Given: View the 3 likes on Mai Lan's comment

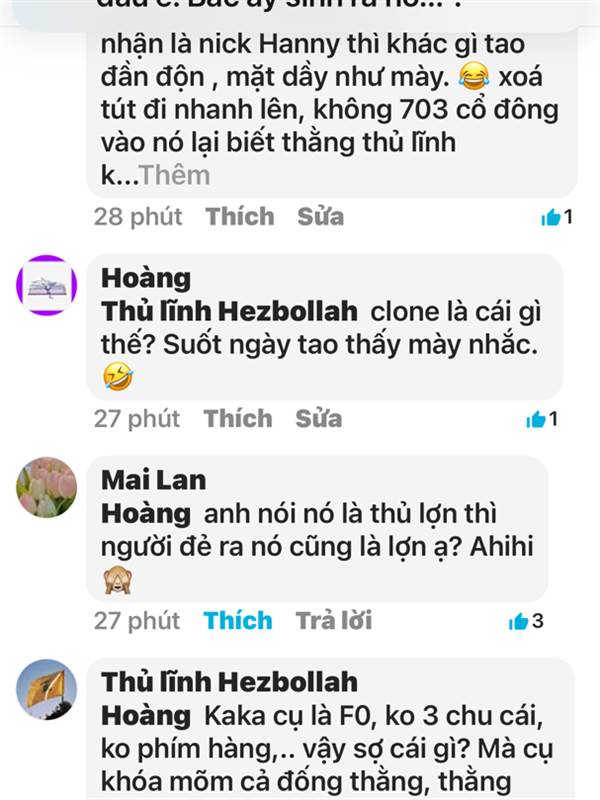Looking at the screenshot, I should coord(526,621).
